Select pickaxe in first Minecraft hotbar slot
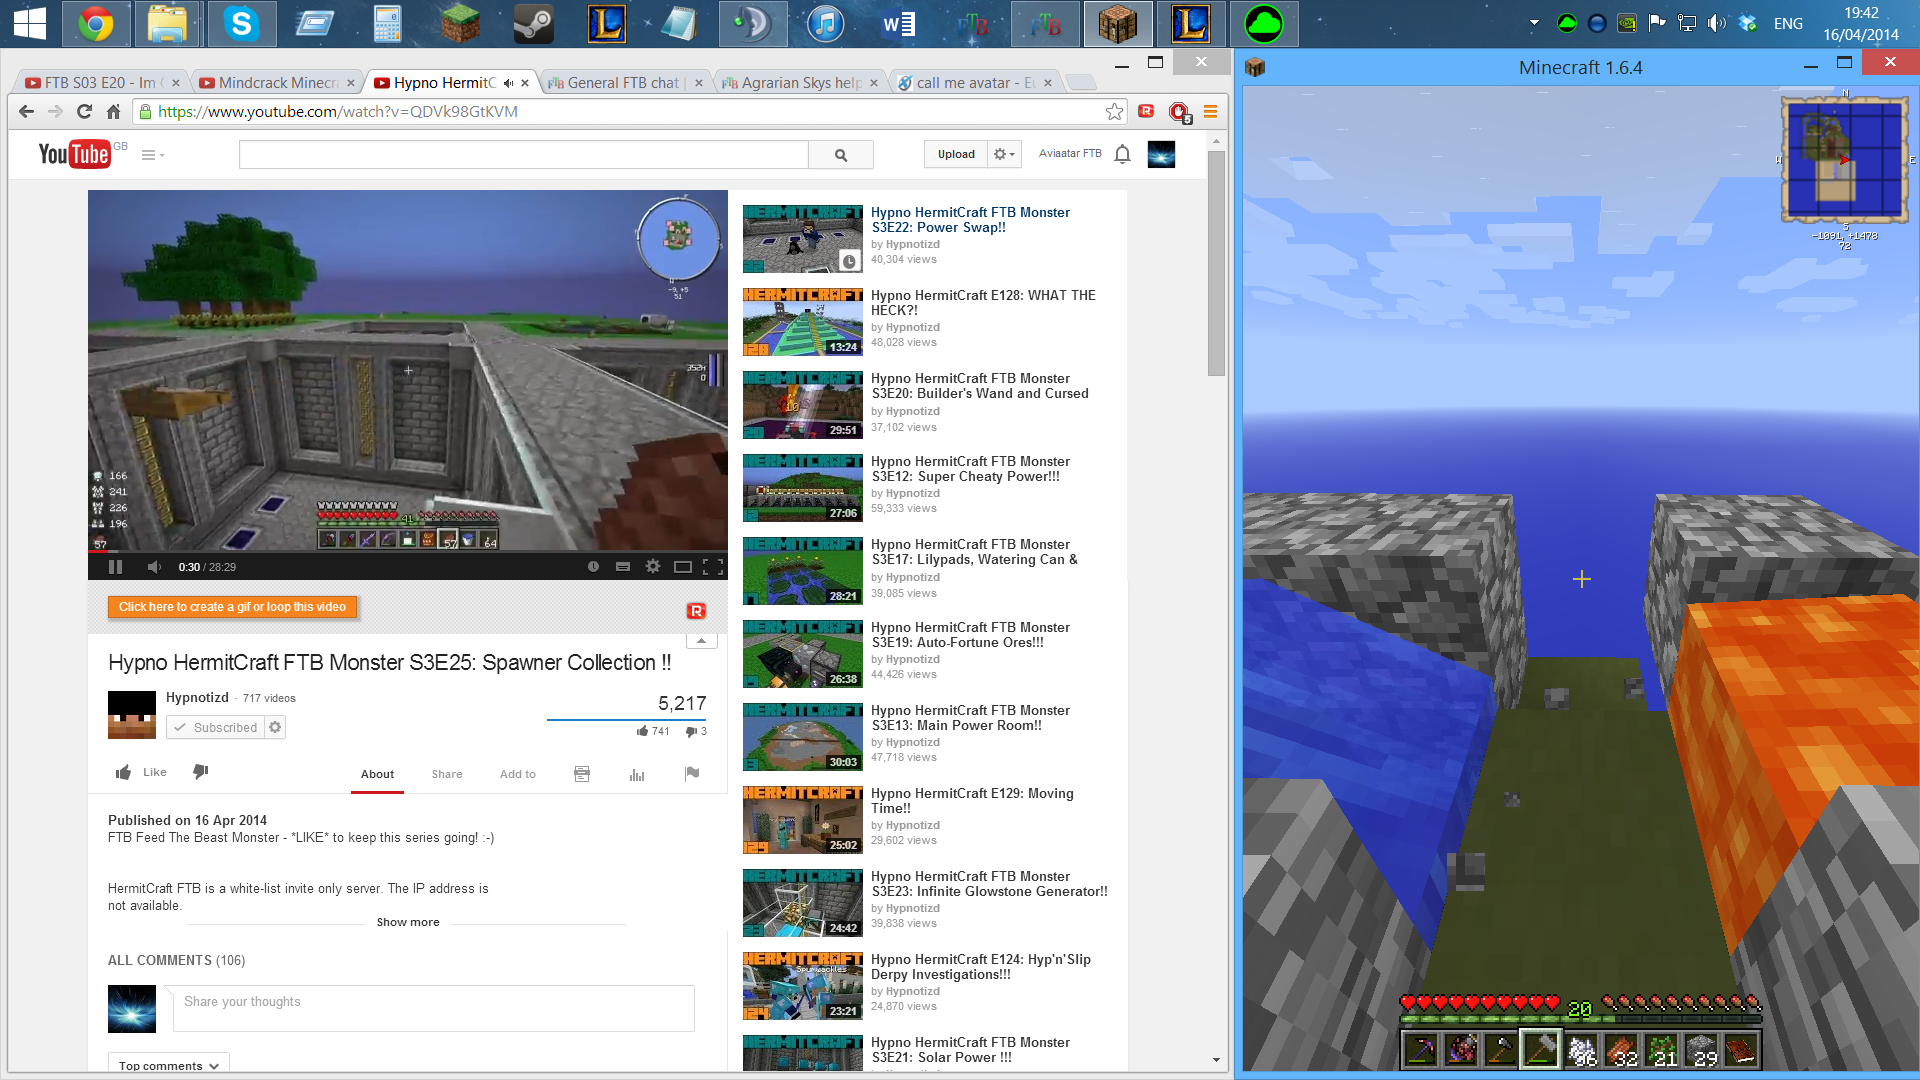This screenshot has height=1080, width=1920. pyautogui.click(x=1420, y=1051)
